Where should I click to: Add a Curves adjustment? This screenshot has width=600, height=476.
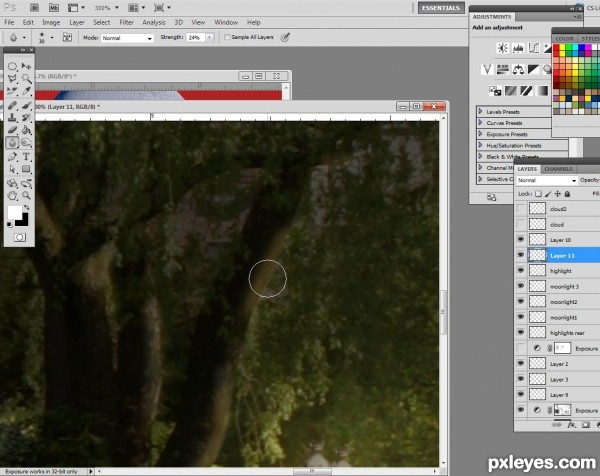click(534, 48)
